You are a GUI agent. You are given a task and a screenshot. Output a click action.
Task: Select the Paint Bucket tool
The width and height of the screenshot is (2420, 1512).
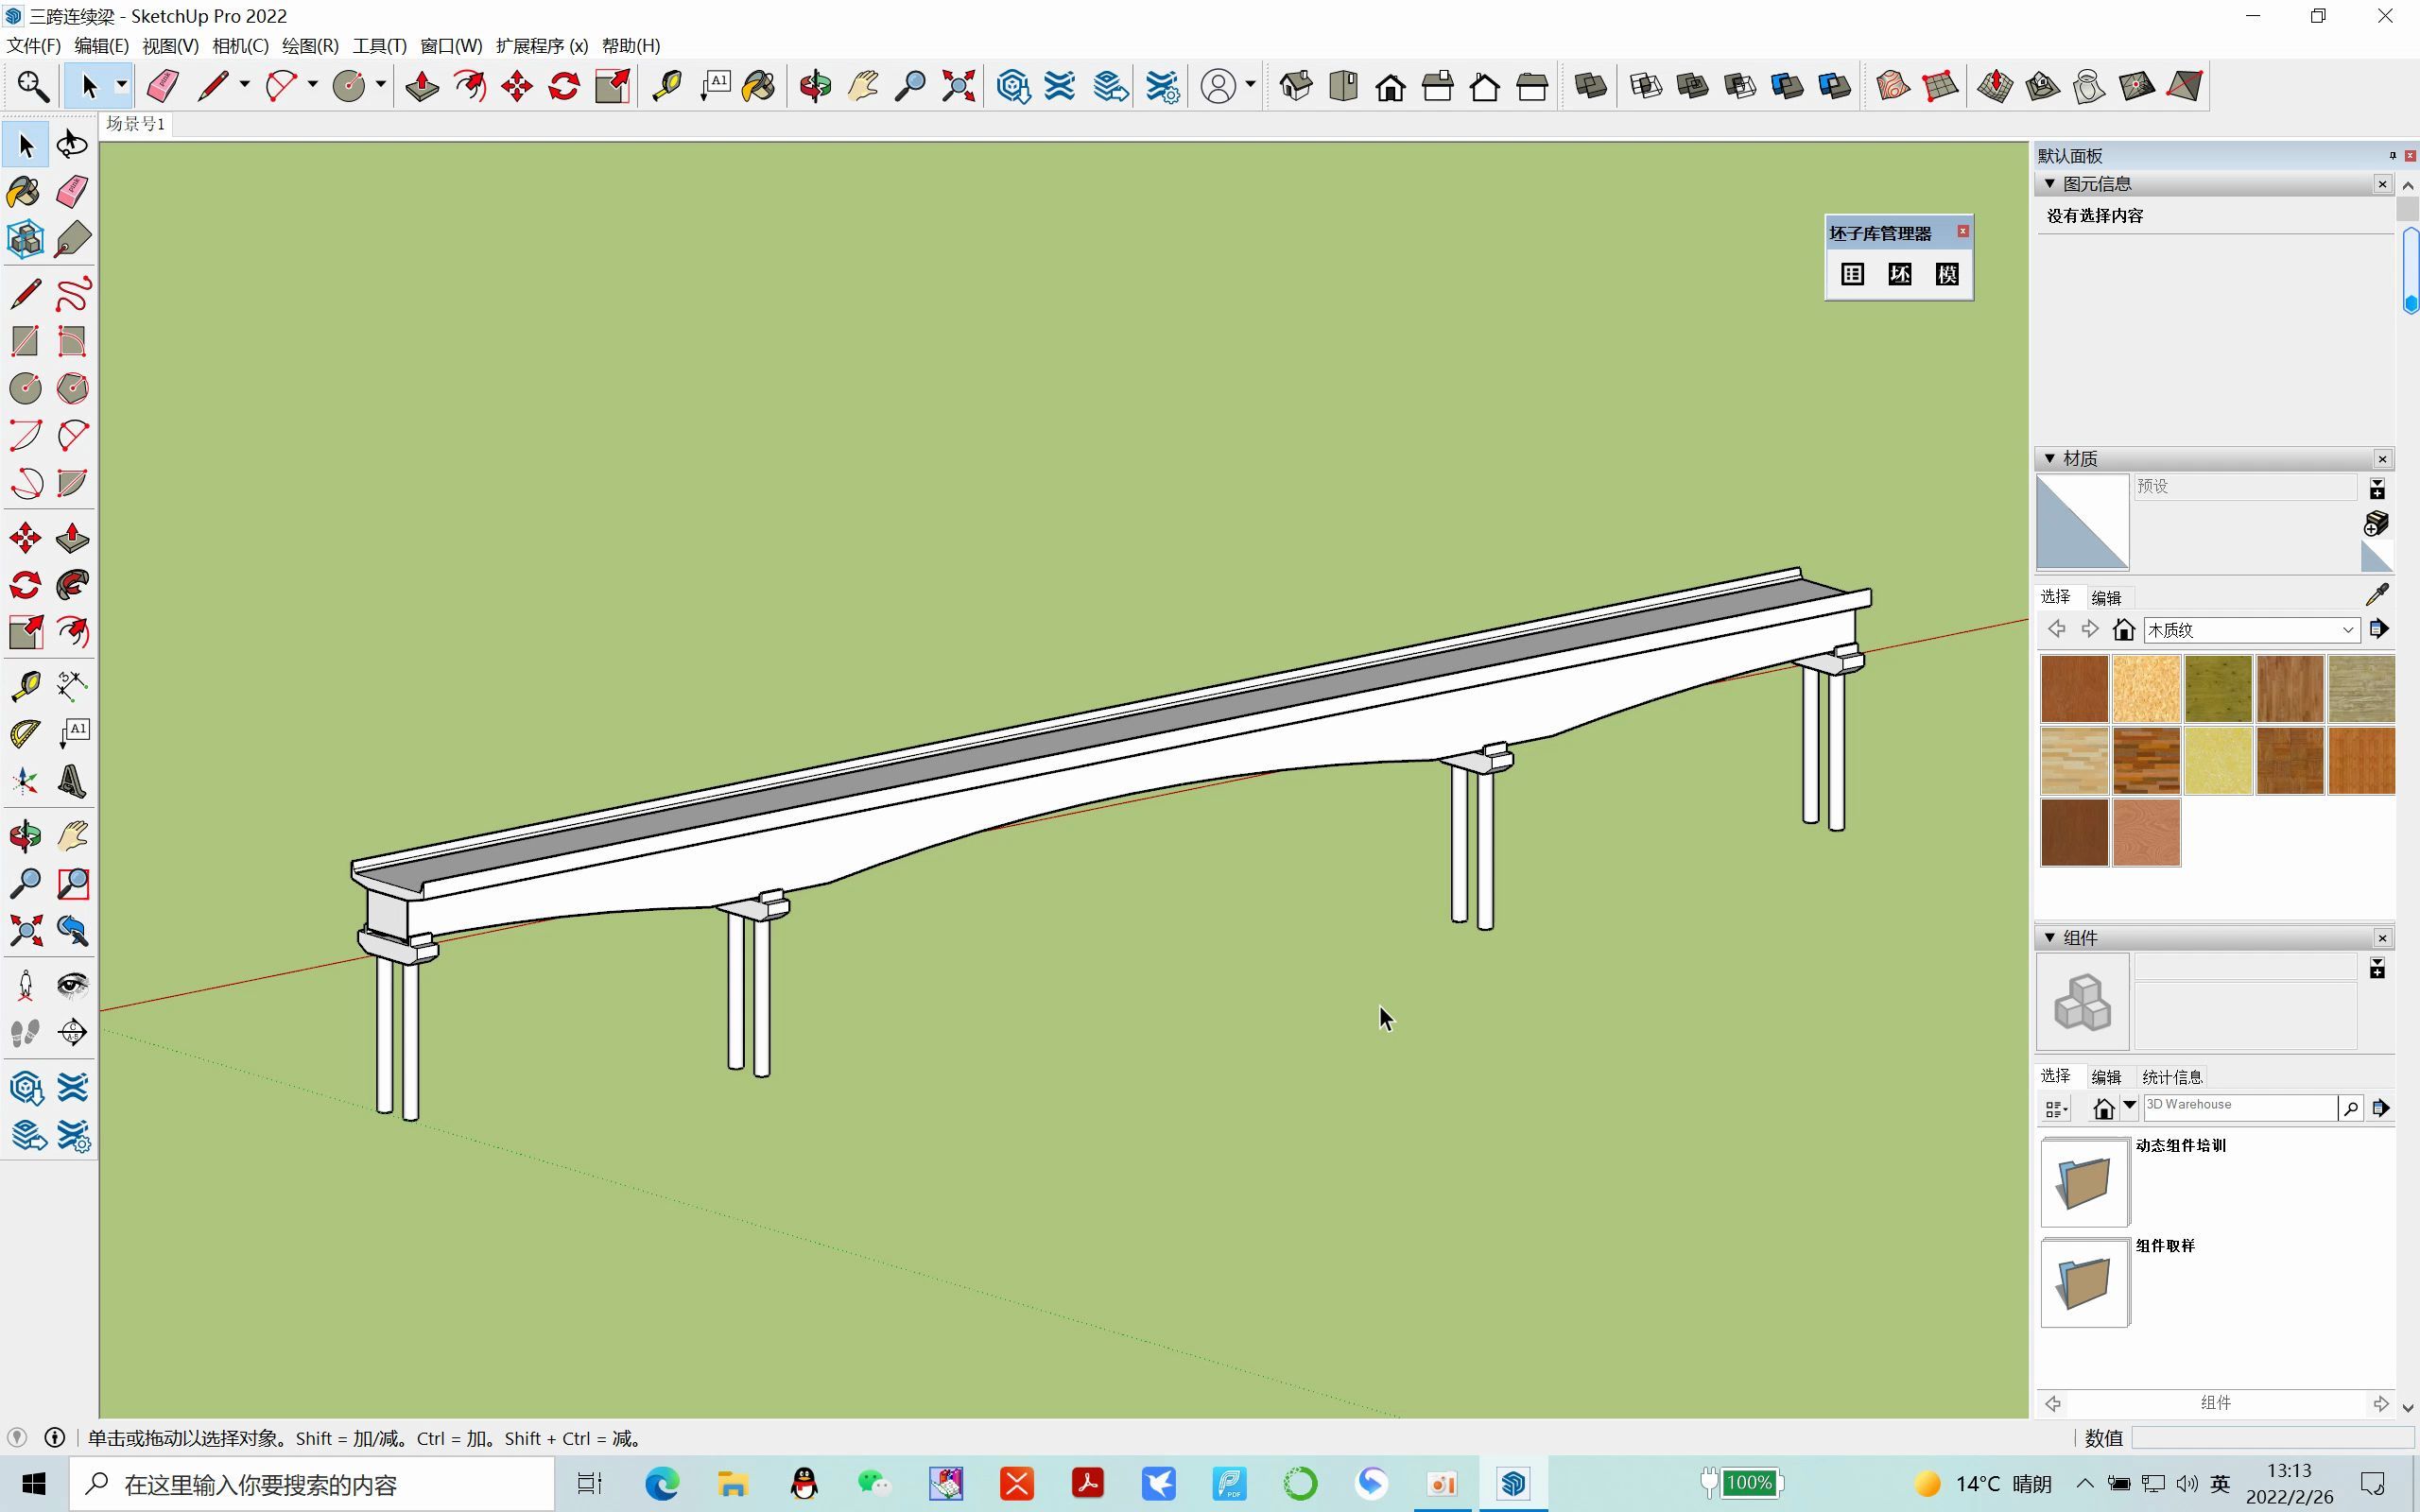click(759, 87)
